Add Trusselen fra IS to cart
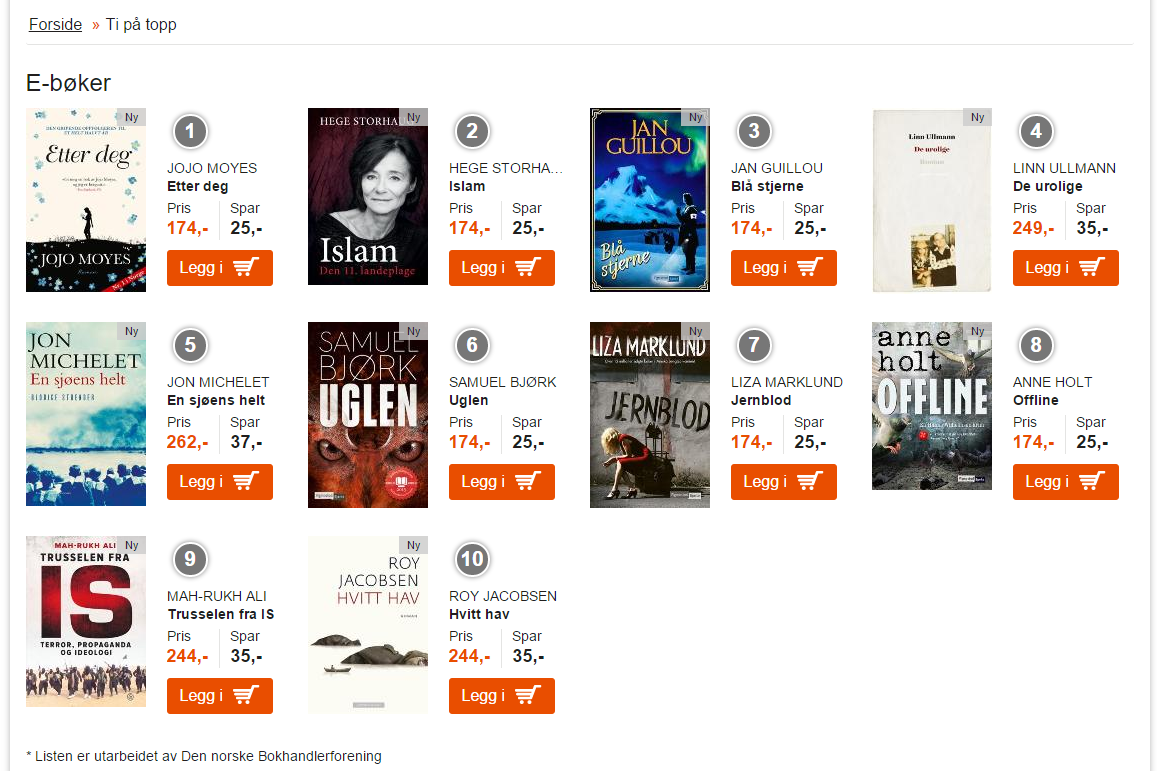Image resolution: width=1157 pixels, height=771 pixels. click(x=220, y=696)
